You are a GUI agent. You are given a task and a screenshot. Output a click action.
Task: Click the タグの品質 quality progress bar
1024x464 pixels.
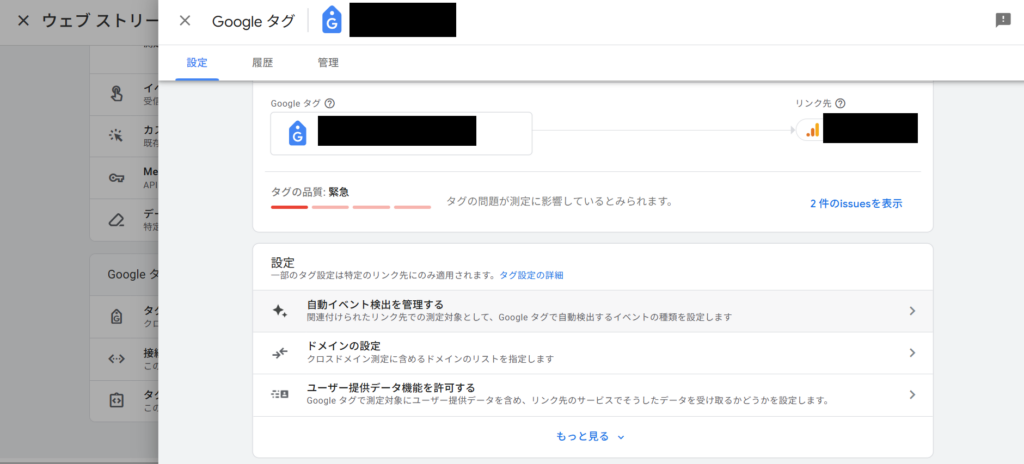coord(351,207)
